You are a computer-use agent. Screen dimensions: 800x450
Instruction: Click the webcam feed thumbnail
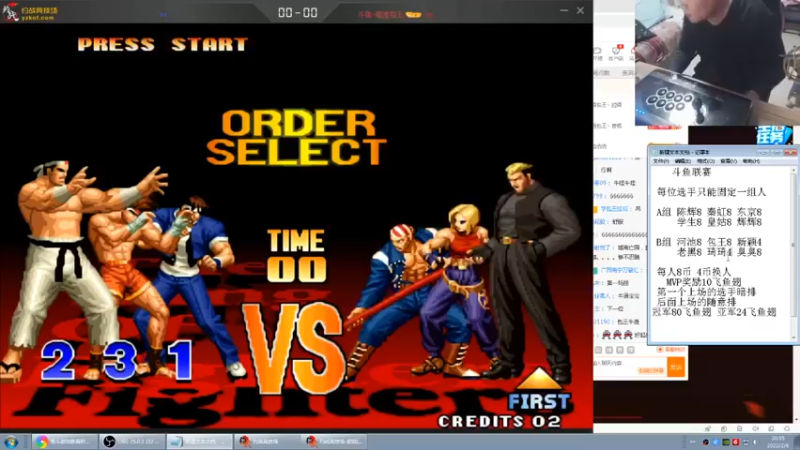(716, 62)
